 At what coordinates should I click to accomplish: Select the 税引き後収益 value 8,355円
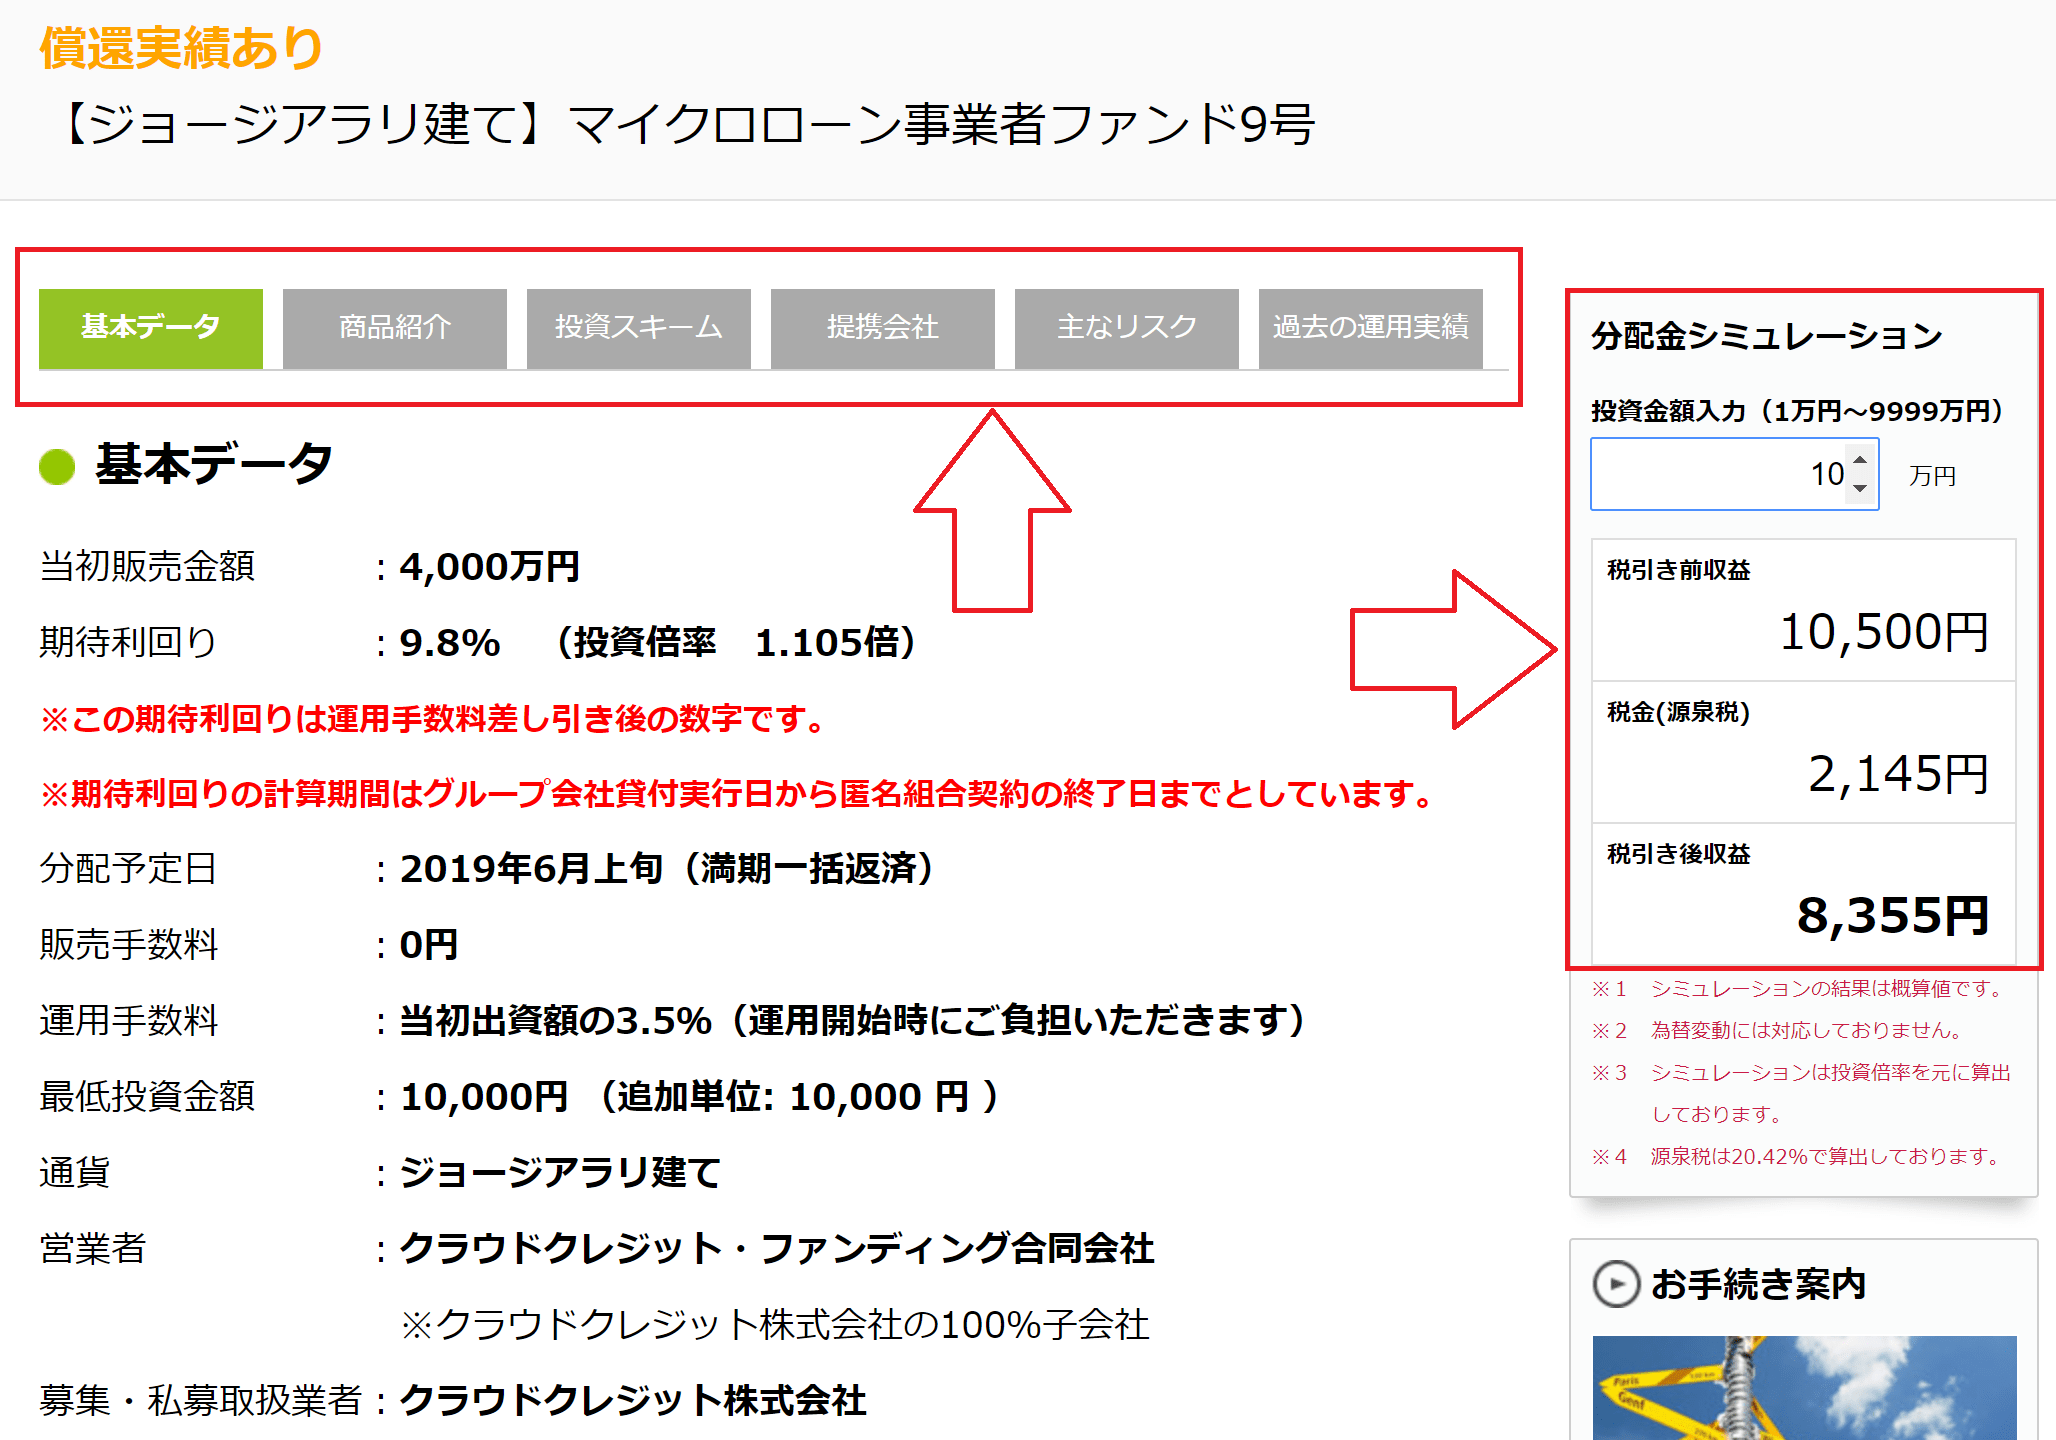point(1892,916)
